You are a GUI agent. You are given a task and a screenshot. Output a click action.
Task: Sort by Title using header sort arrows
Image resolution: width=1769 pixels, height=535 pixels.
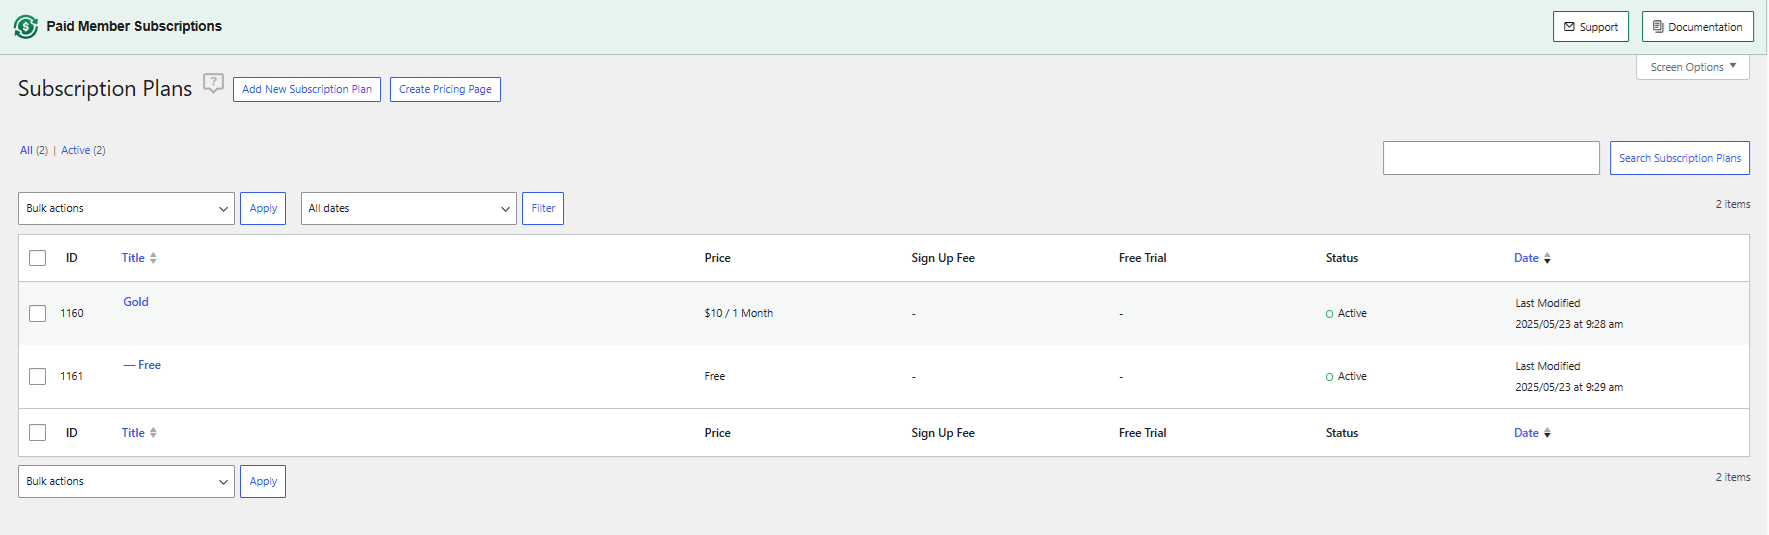pyautogui.click(x=153, y=258)
